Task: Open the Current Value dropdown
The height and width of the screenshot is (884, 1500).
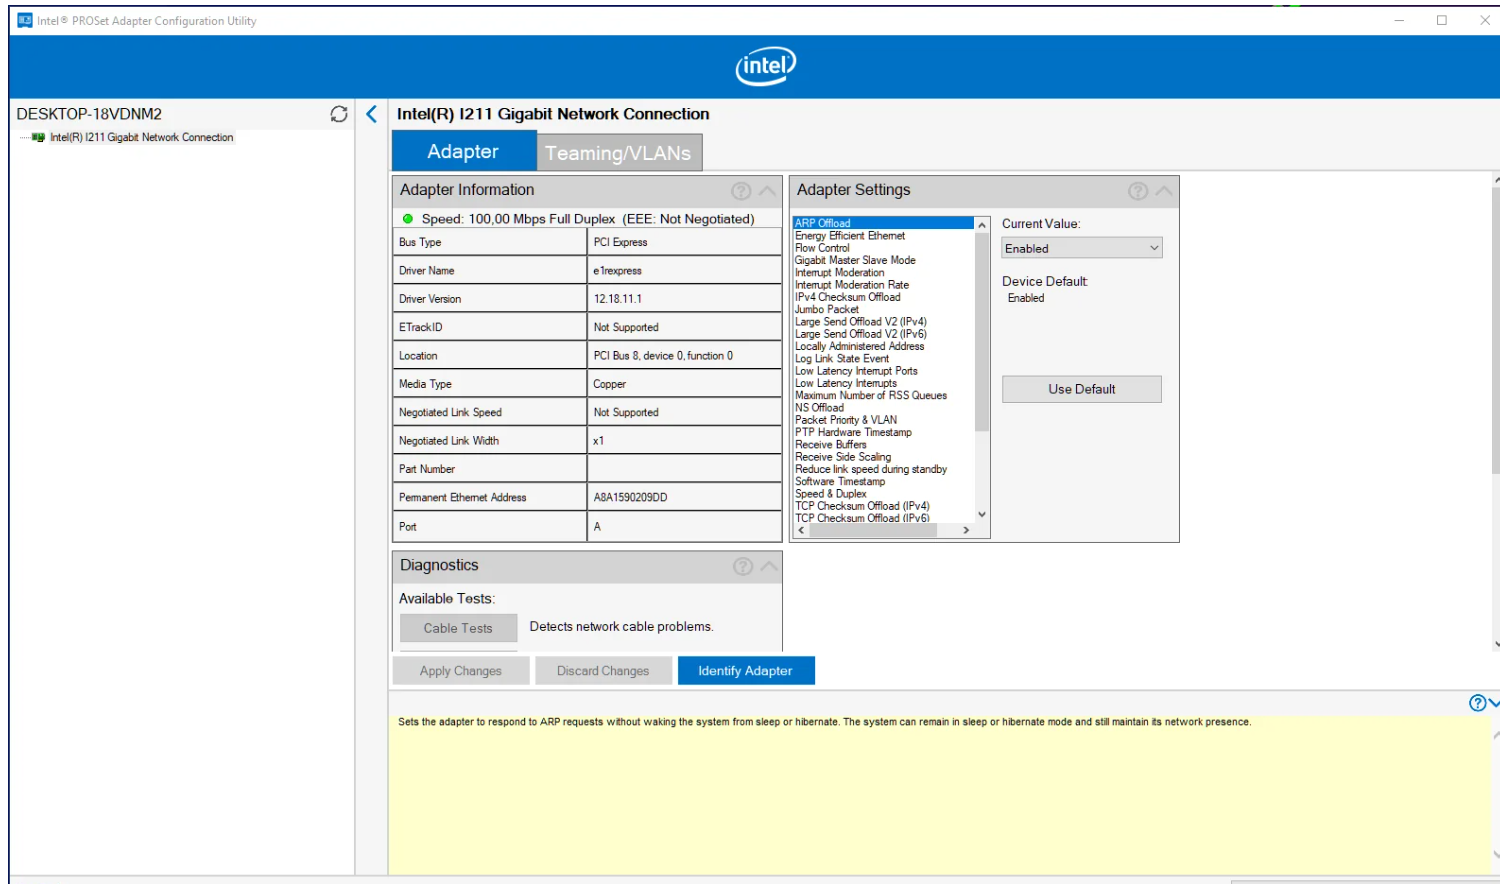Action: tap(1082, 248)
